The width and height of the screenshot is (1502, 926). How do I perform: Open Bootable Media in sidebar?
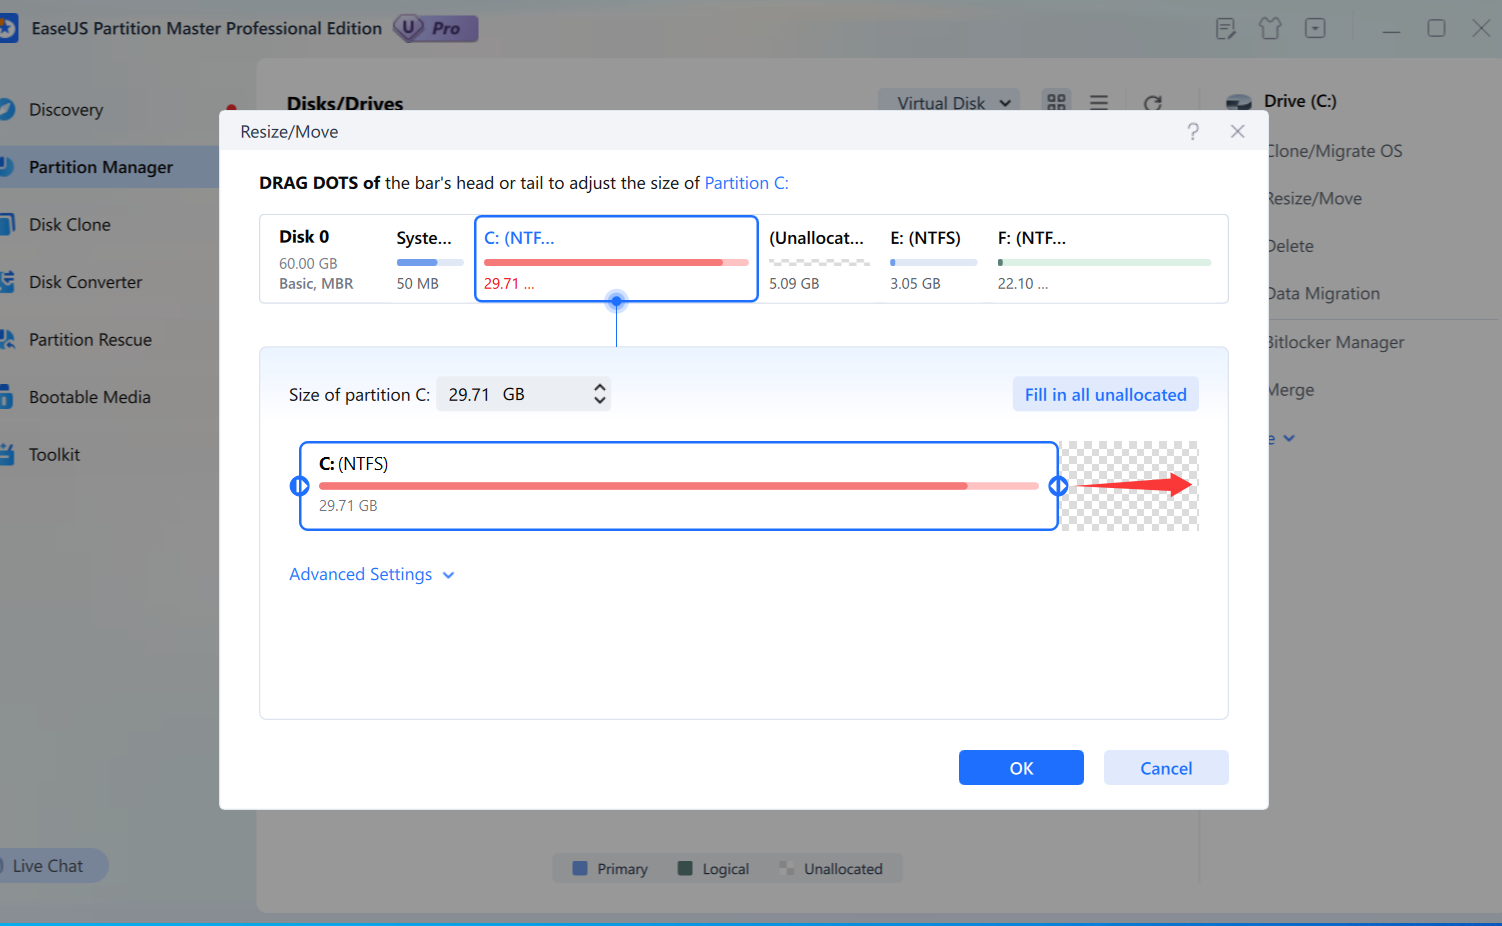point(90,397)
